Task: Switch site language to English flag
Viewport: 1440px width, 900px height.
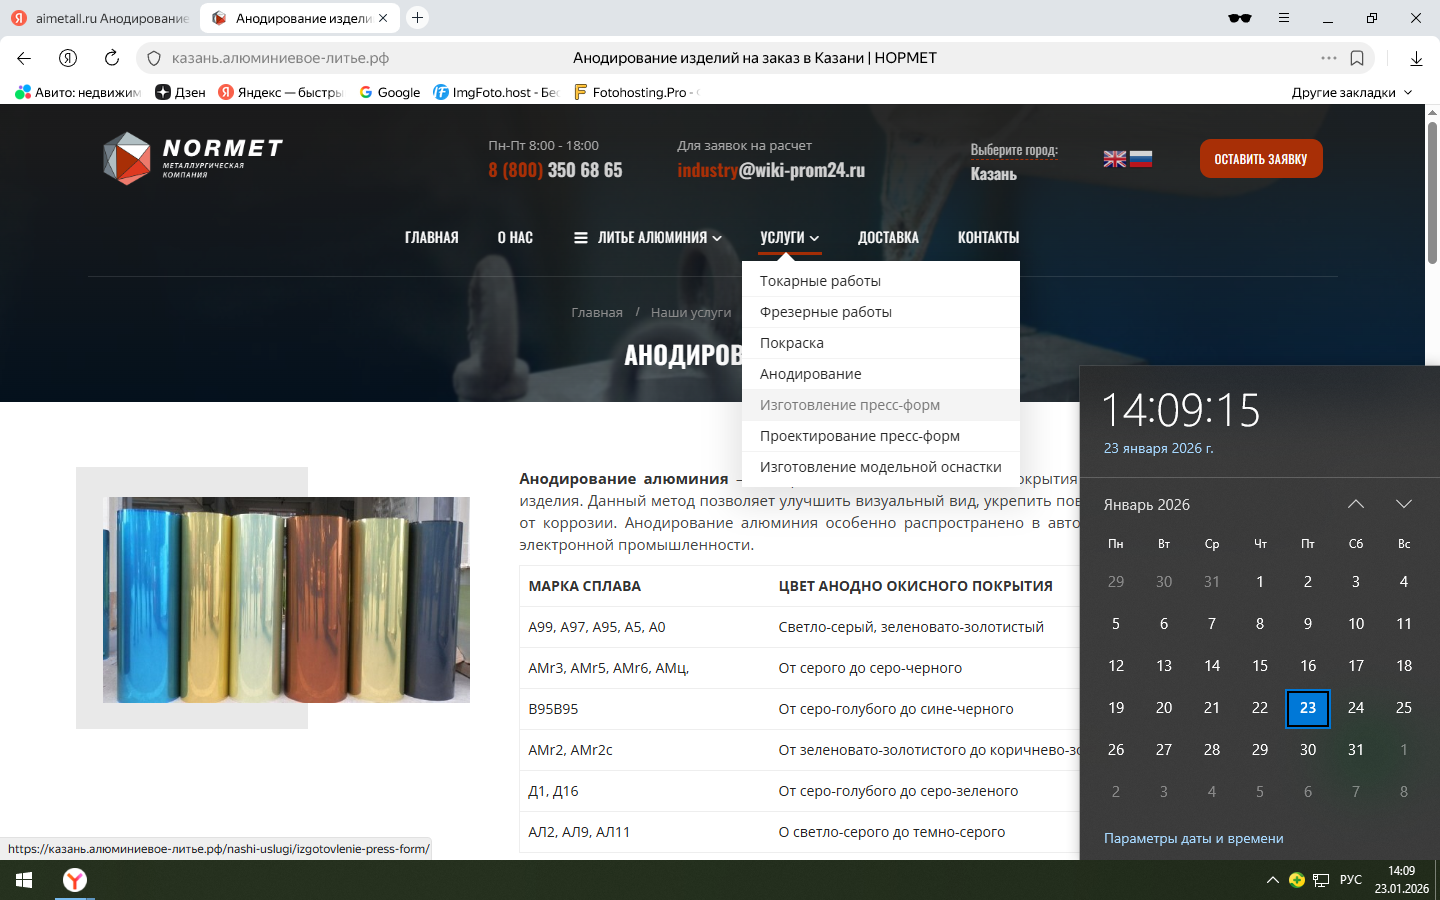Action: 1114,159
